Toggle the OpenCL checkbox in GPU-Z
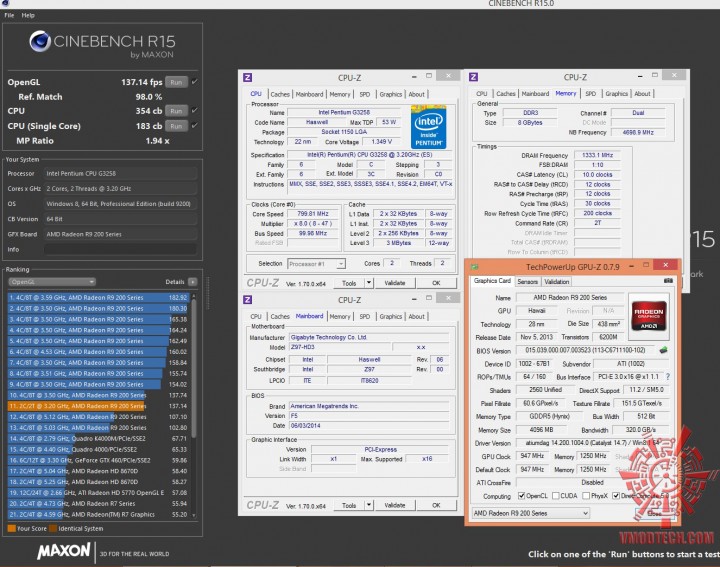The image size is (720, 567). 521,496
